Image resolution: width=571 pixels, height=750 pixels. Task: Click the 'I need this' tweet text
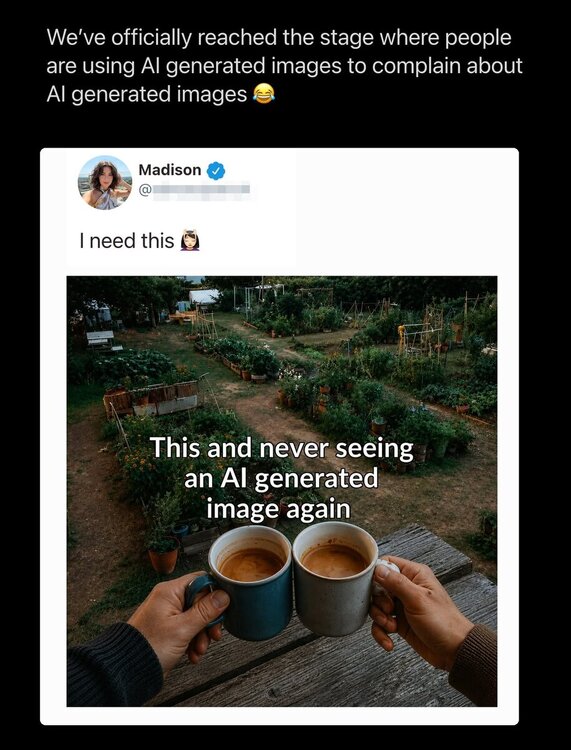pos(127,241)
